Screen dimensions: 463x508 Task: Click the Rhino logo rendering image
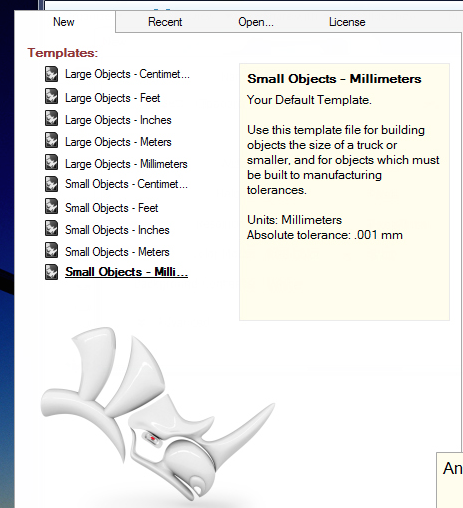click(157, 413)
